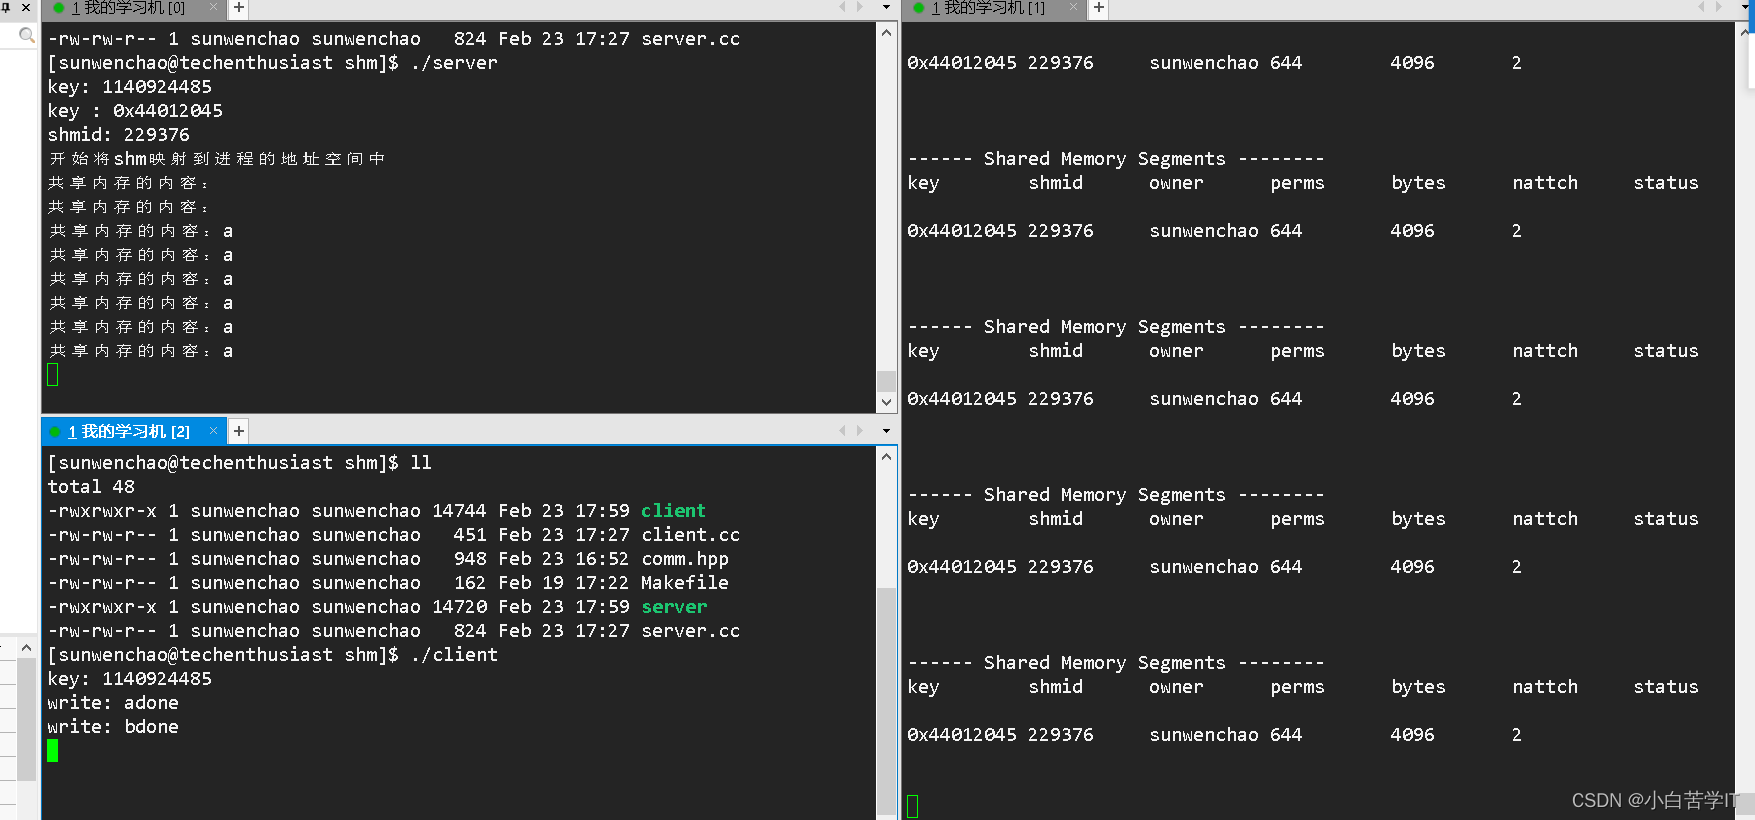Click the search magnifier icon in the left panel
The image size is (1755, 820).
pyautogui.click(x=27, y=35)
